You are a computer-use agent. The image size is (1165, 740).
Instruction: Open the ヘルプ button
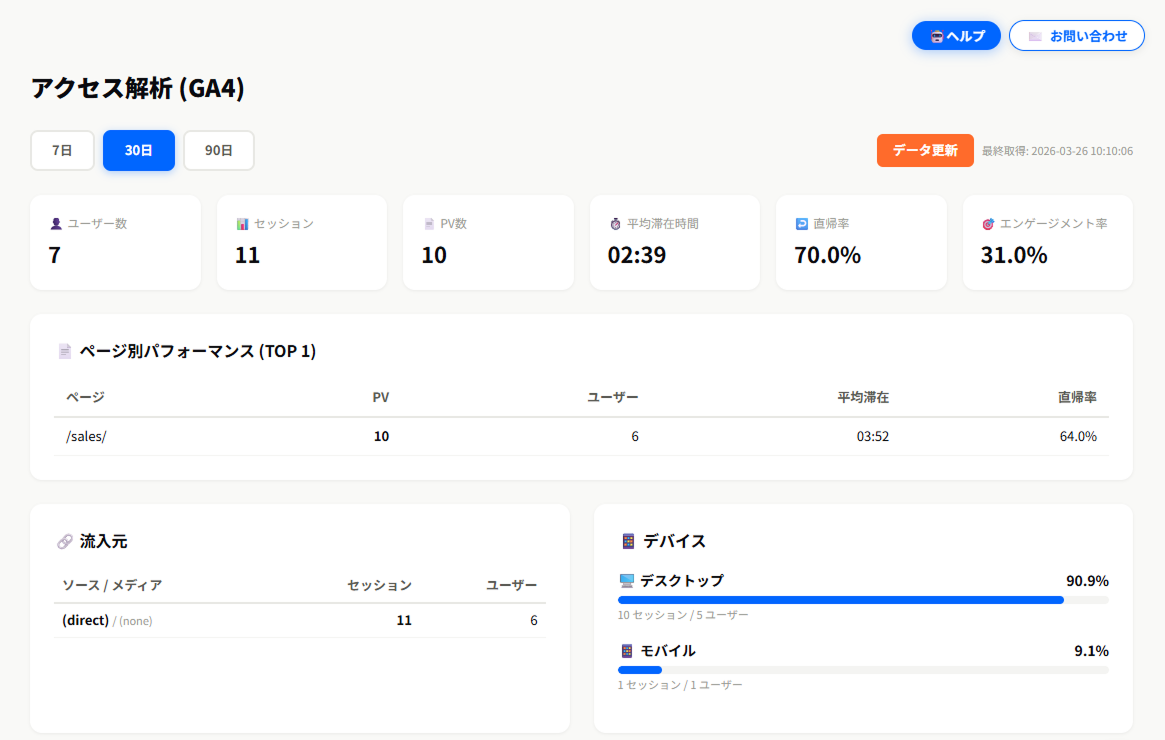click(956, 36)
